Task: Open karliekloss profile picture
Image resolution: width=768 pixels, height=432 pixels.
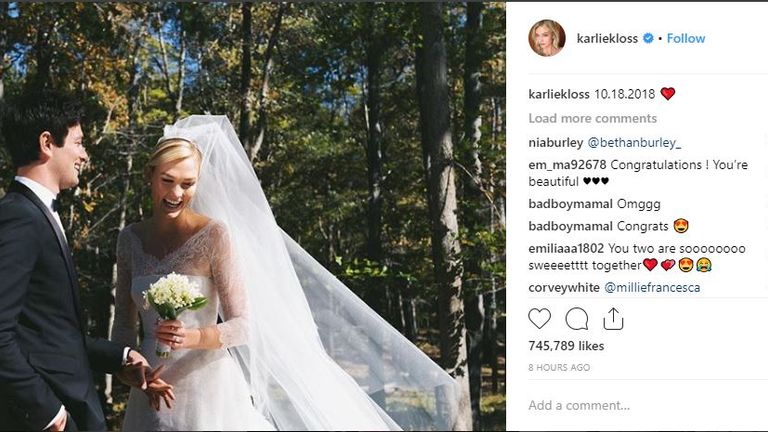Action: pyautogui.click(x=547, y=38)
